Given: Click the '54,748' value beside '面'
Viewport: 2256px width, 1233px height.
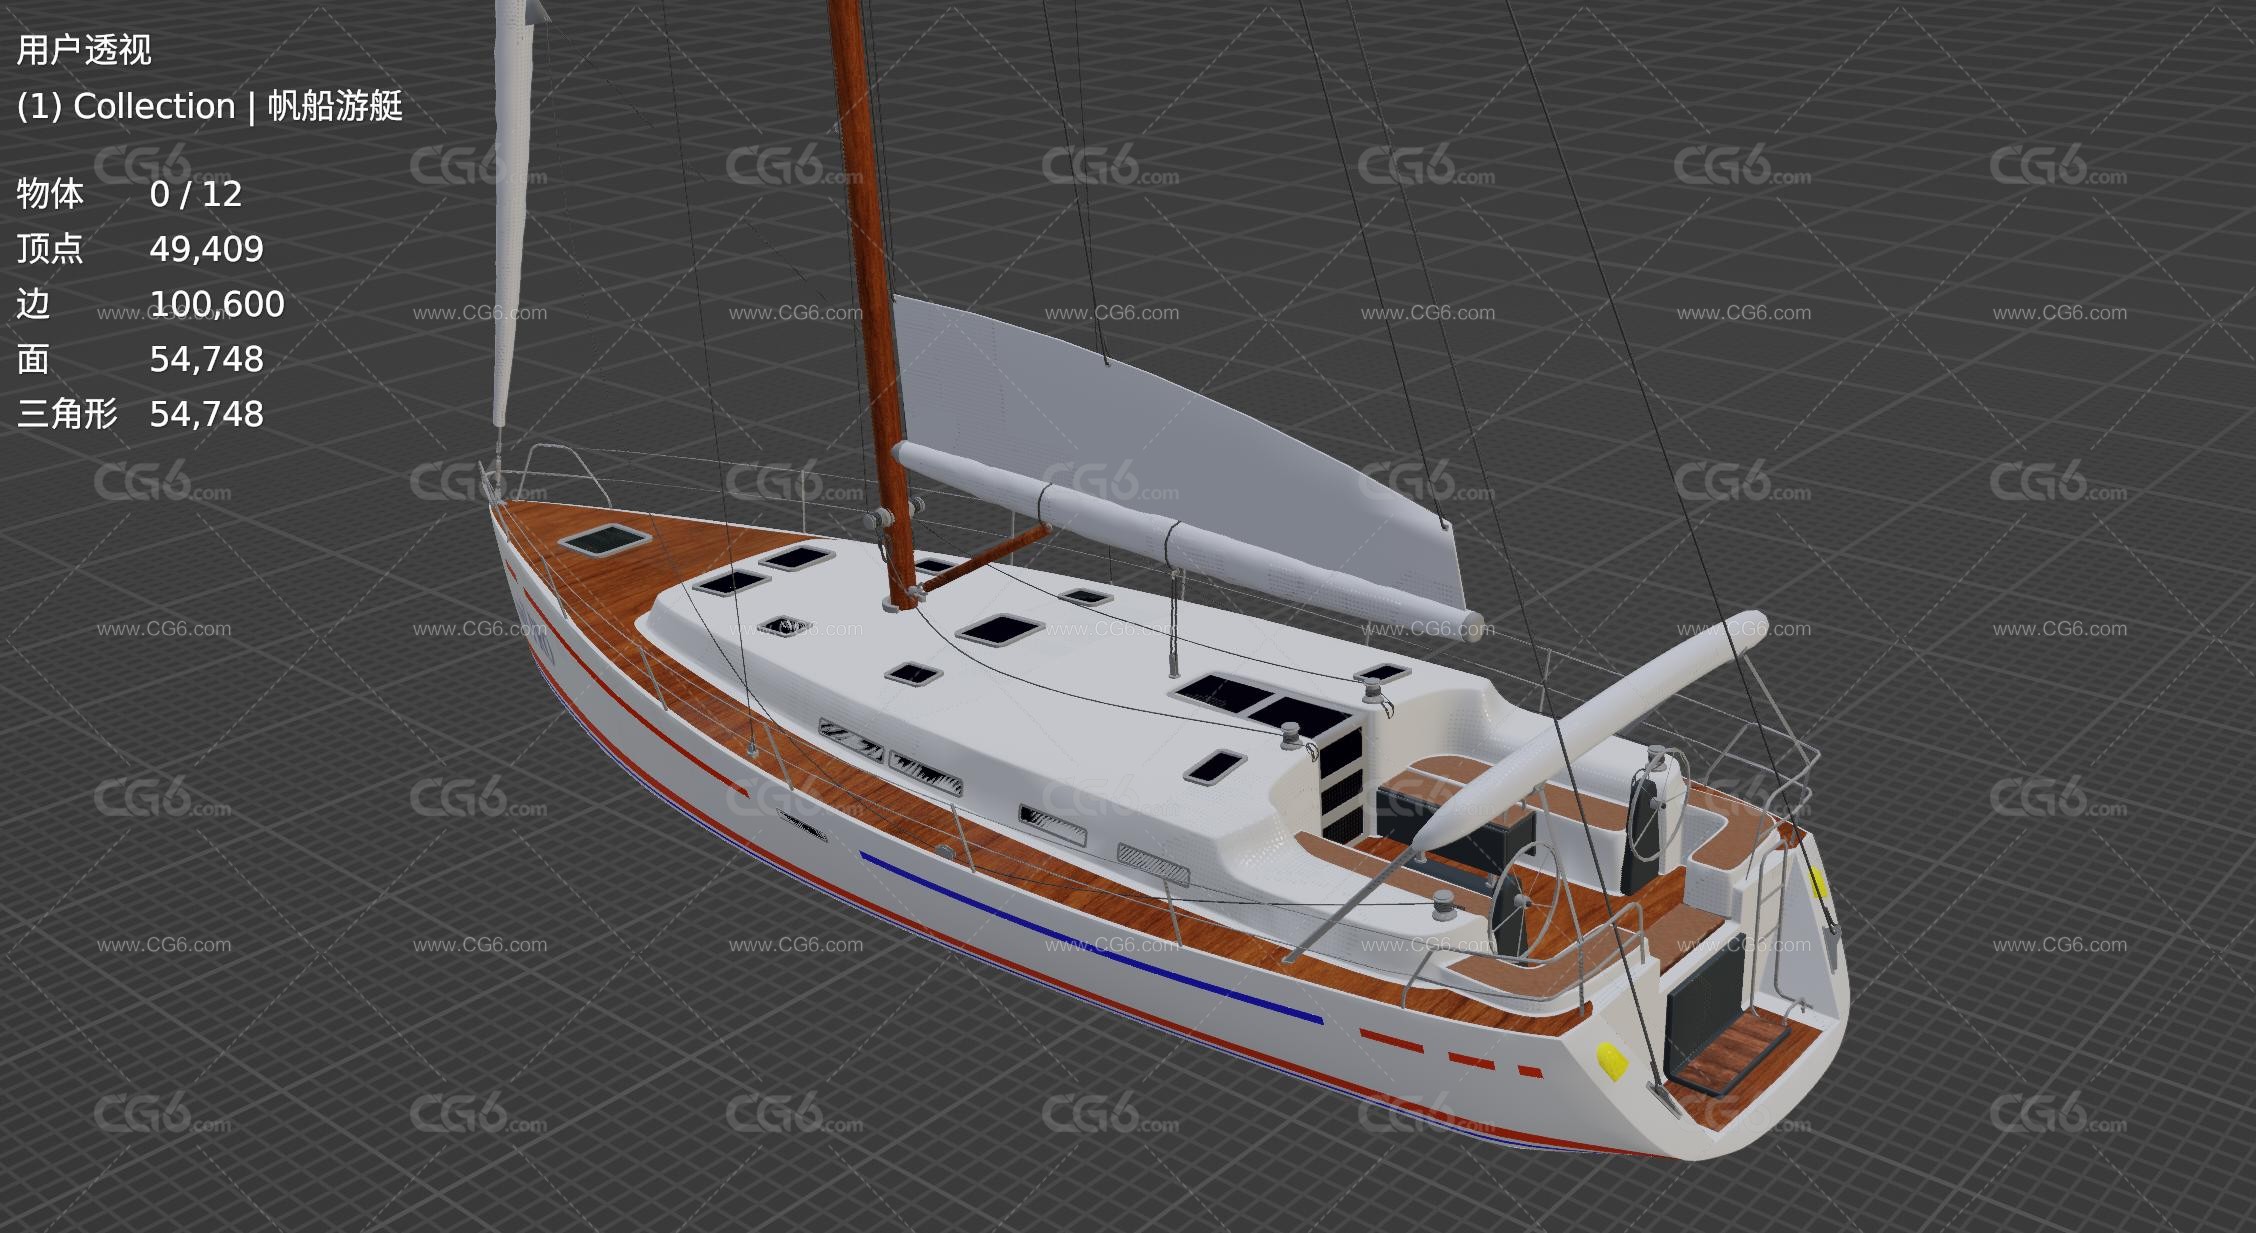Looking at the screenshot, I should [x=207, y=359].
